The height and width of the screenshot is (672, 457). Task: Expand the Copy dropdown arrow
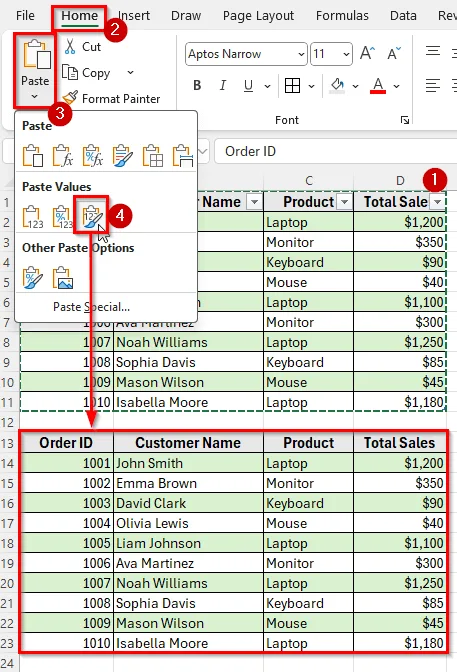point(130,73)
